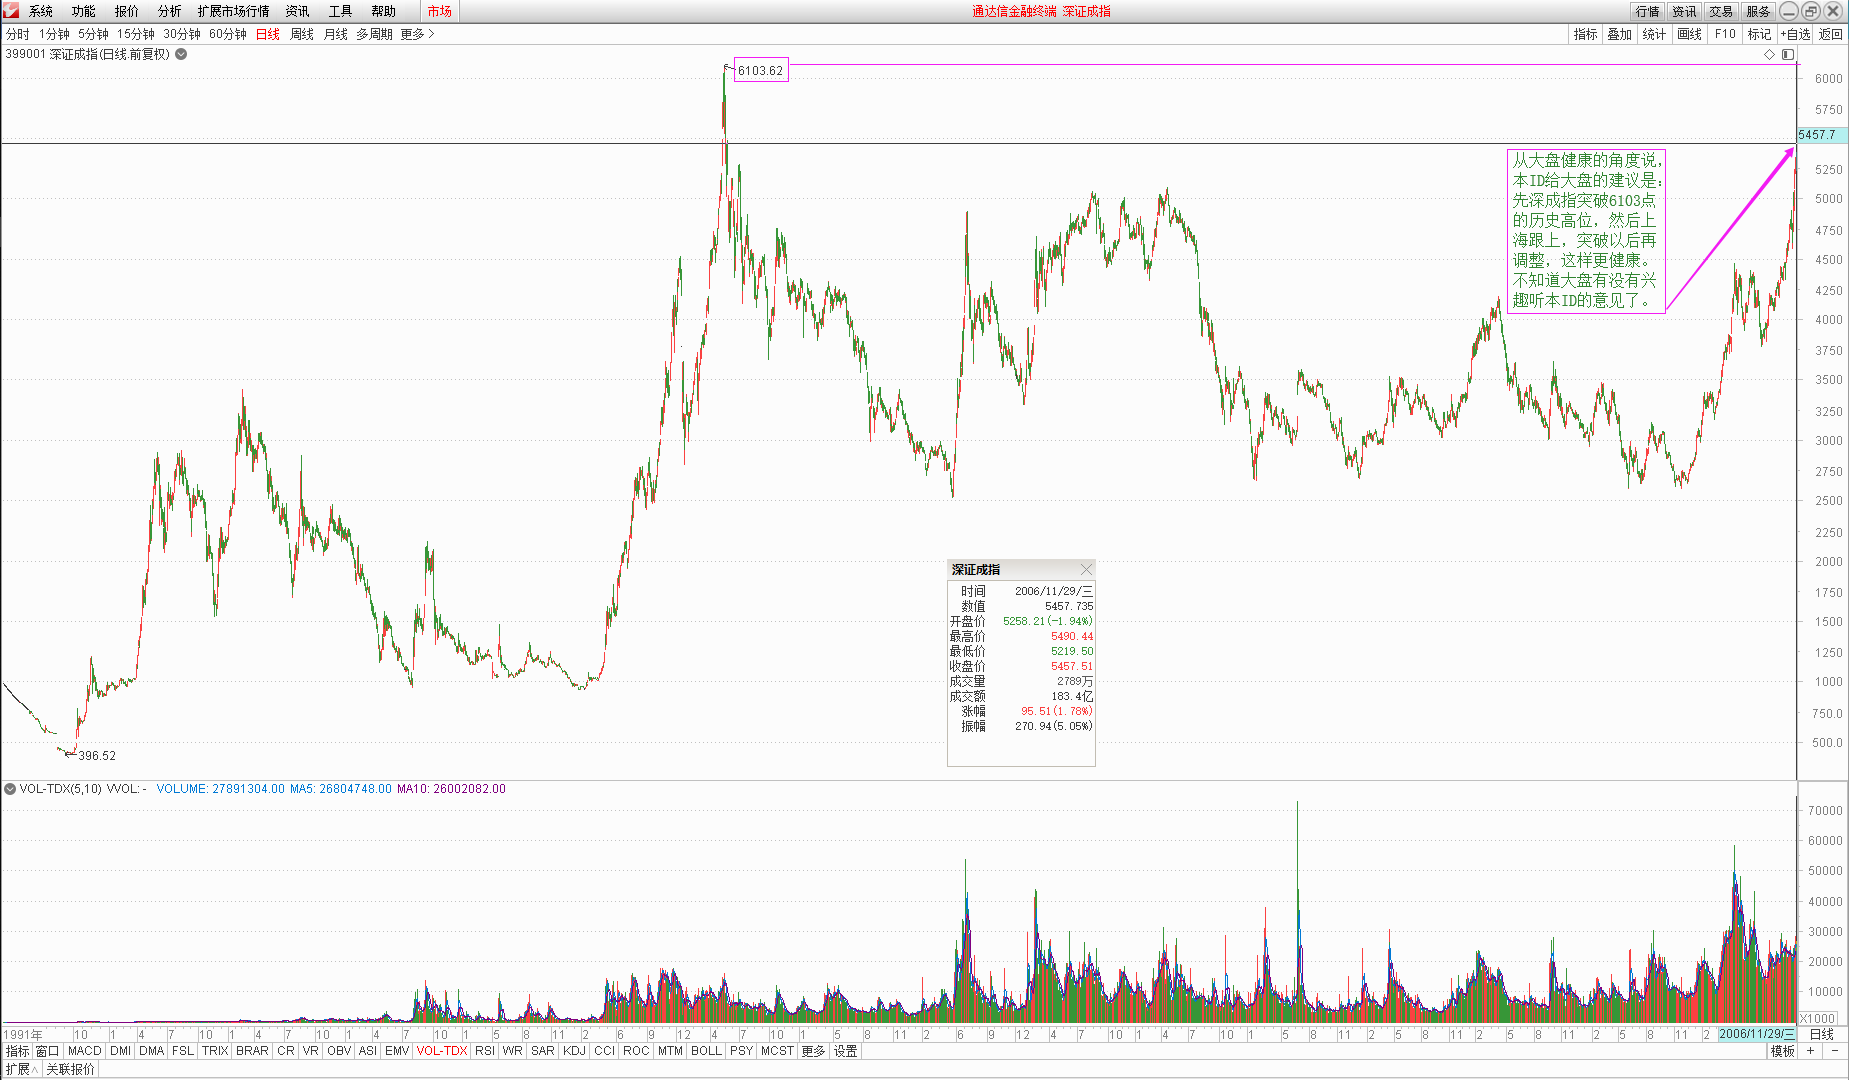Click the plus zoom-in button at bottom right
The height and width of the screenshot is (1080, 1849).
pos(1810,1051)
